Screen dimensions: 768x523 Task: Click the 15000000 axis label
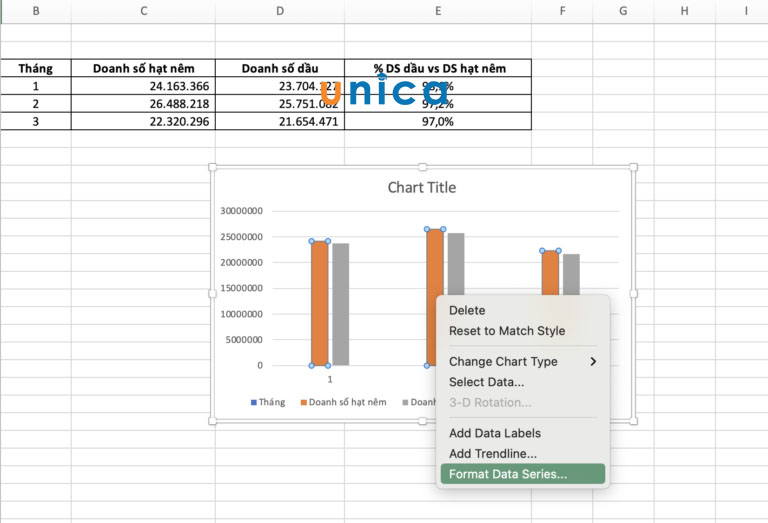click(241, 288)
